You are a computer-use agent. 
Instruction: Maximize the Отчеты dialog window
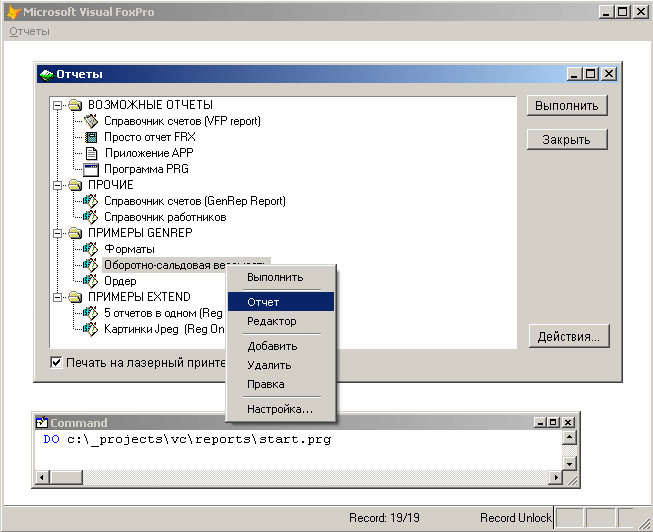(x=591, y=74)
